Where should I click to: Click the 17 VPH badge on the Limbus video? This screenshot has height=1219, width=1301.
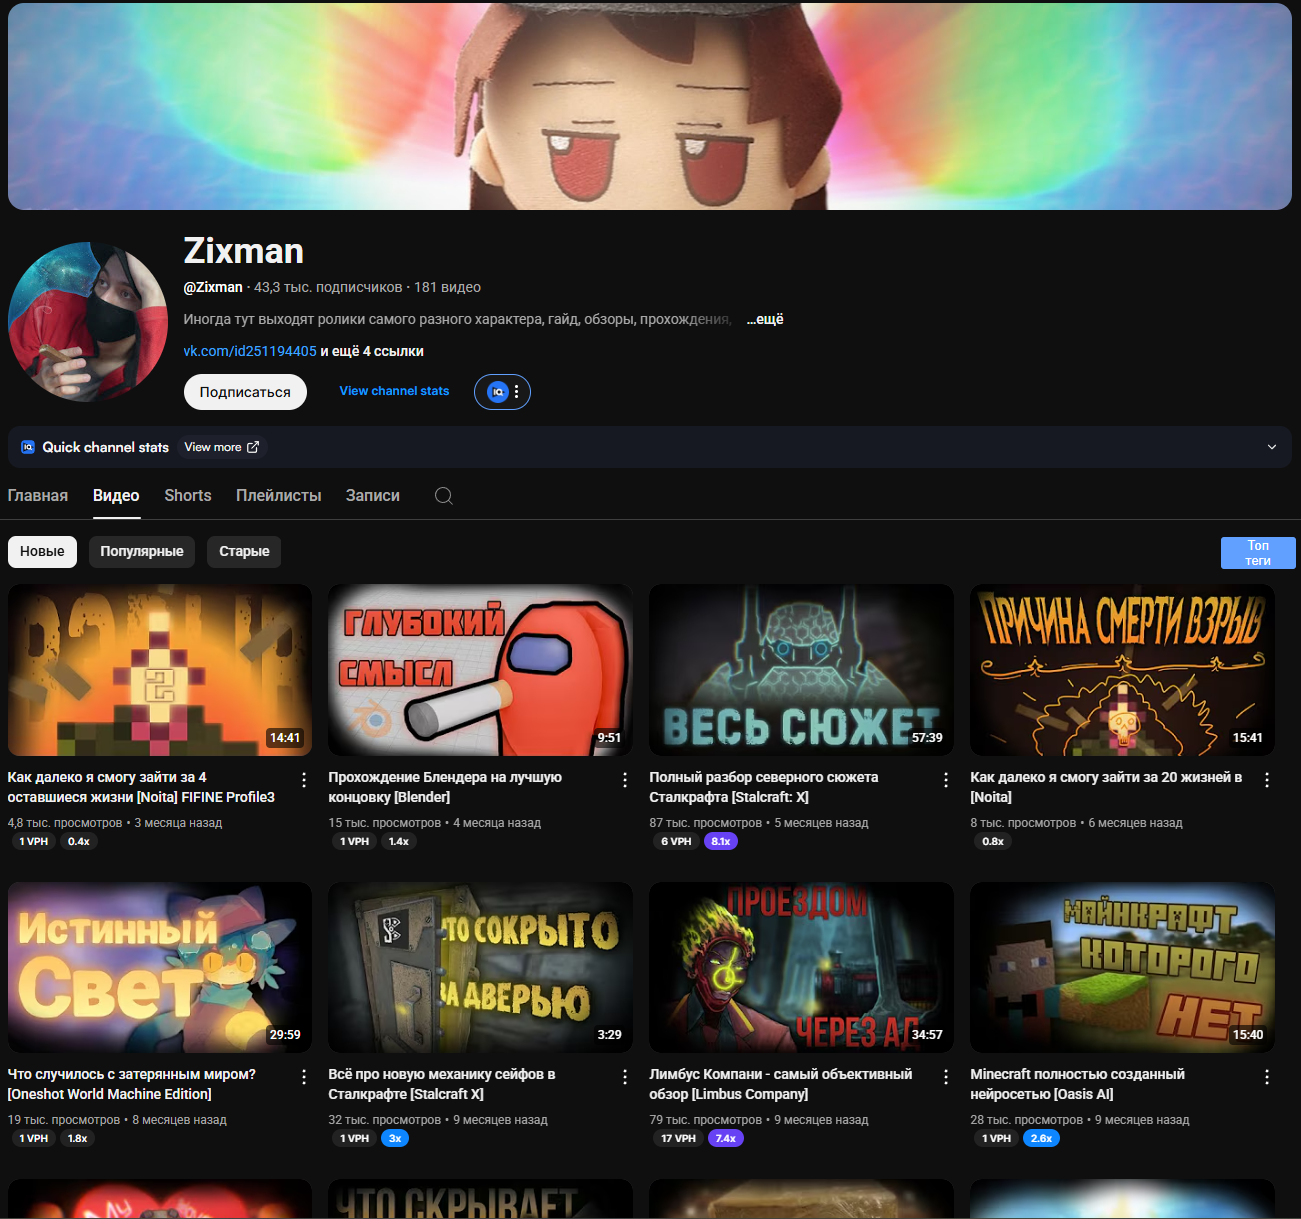[x=678, y=1139]
